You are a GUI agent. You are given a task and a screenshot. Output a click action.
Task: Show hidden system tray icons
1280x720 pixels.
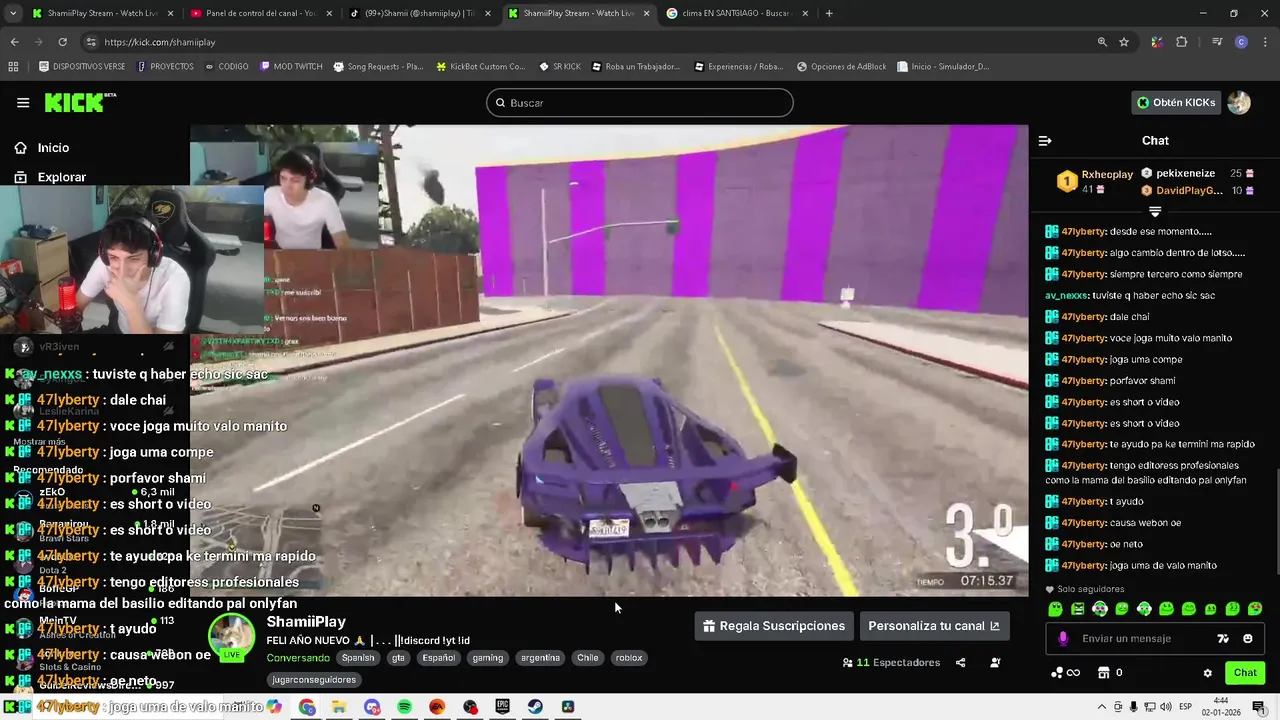pos(1102,707)
